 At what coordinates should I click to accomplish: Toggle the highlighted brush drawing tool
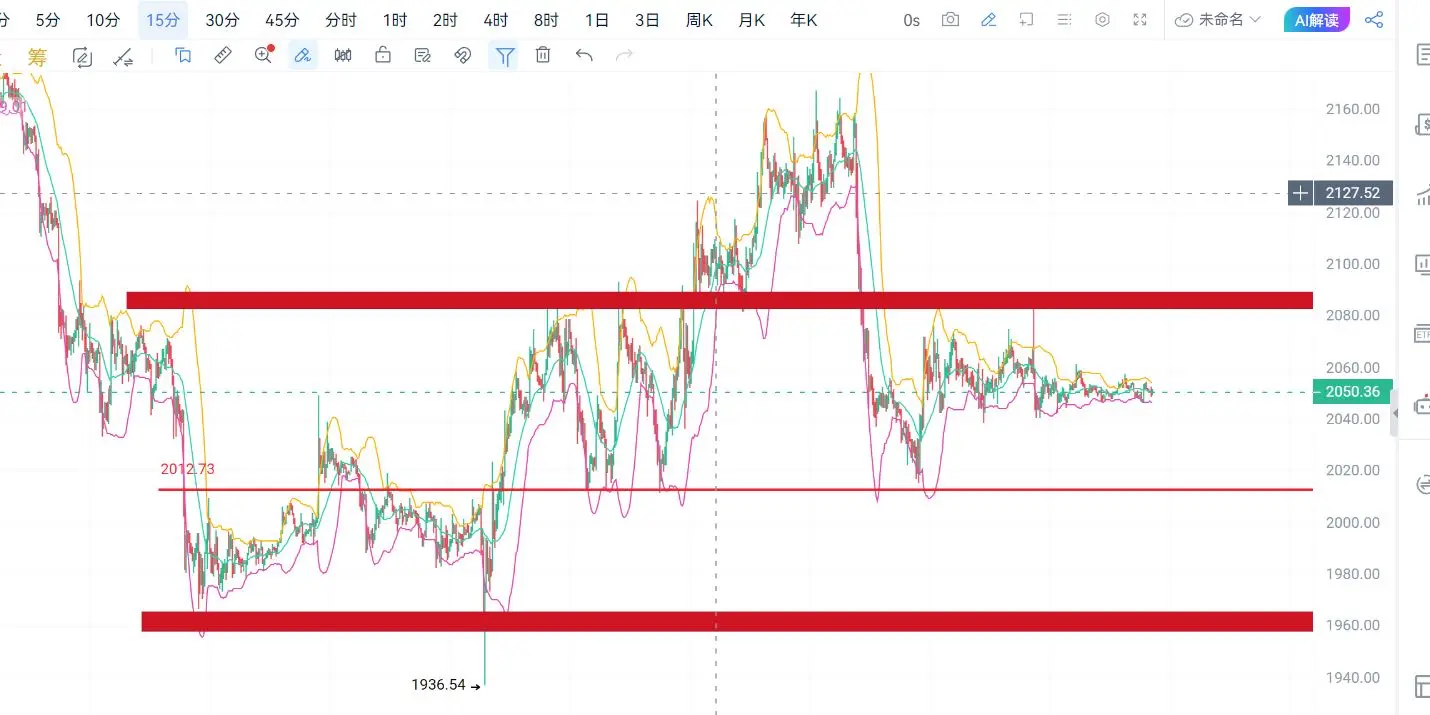pyautogui.click(x=303, y=56)
